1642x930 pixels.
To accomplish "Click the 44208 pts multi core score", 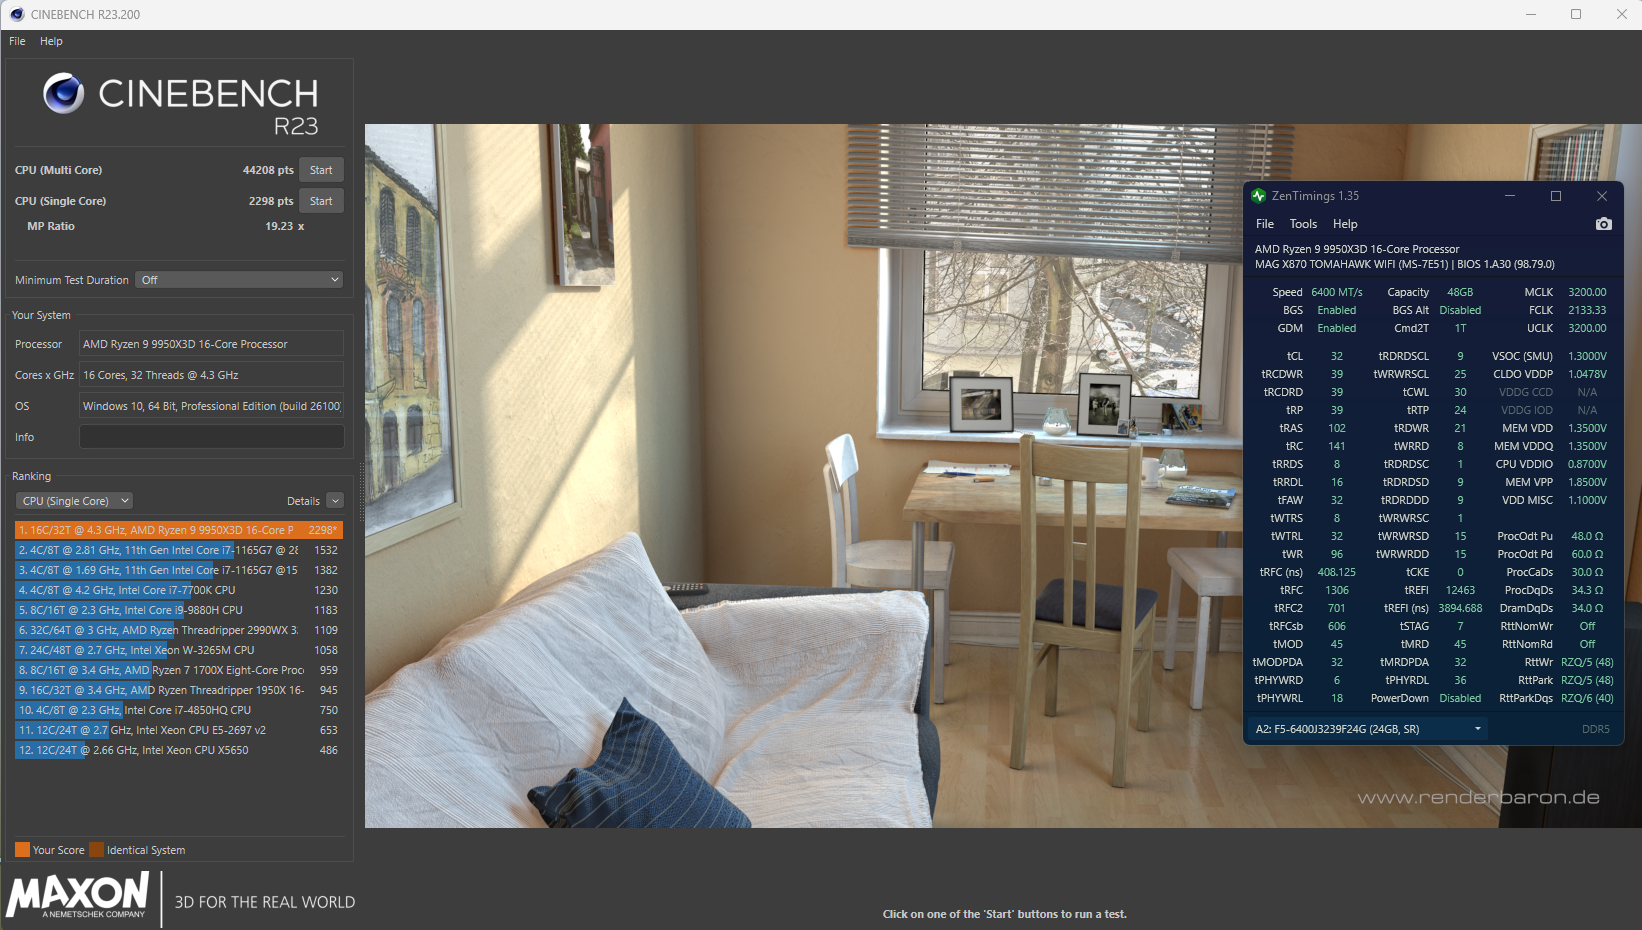I will point(268,170).
